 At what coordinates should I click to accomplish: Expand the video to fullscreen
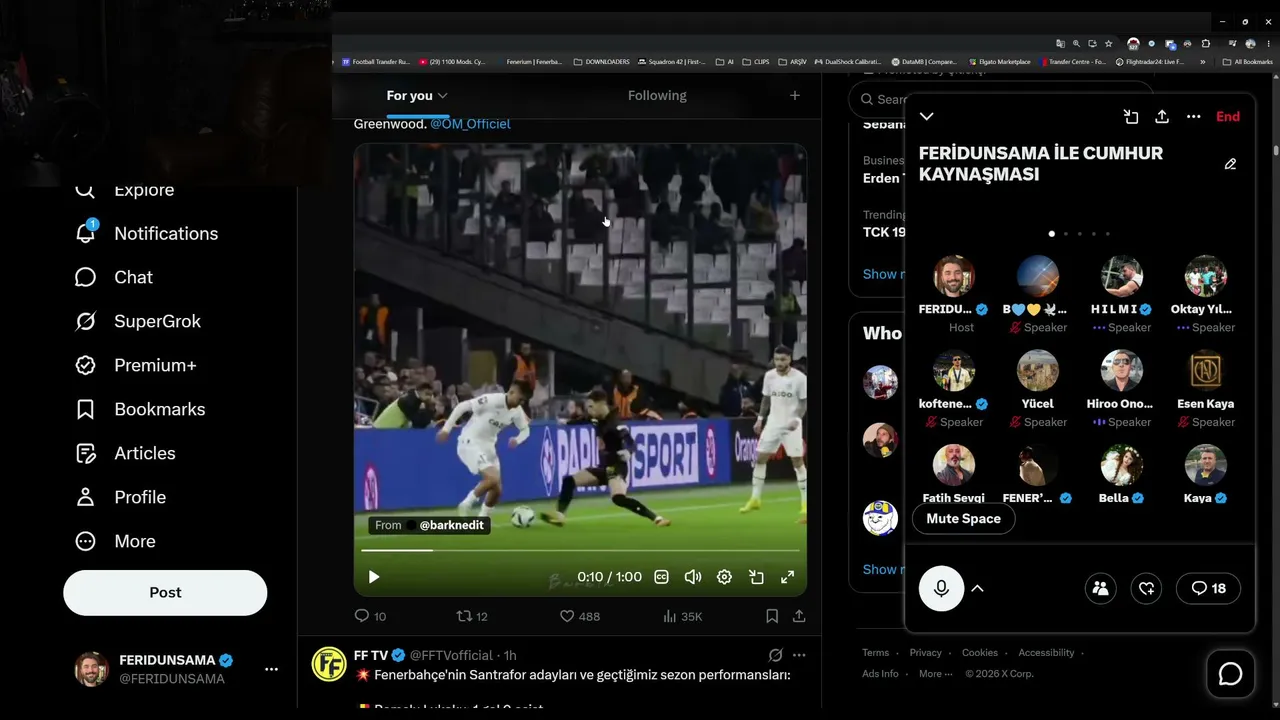click(x=788, y=577)
